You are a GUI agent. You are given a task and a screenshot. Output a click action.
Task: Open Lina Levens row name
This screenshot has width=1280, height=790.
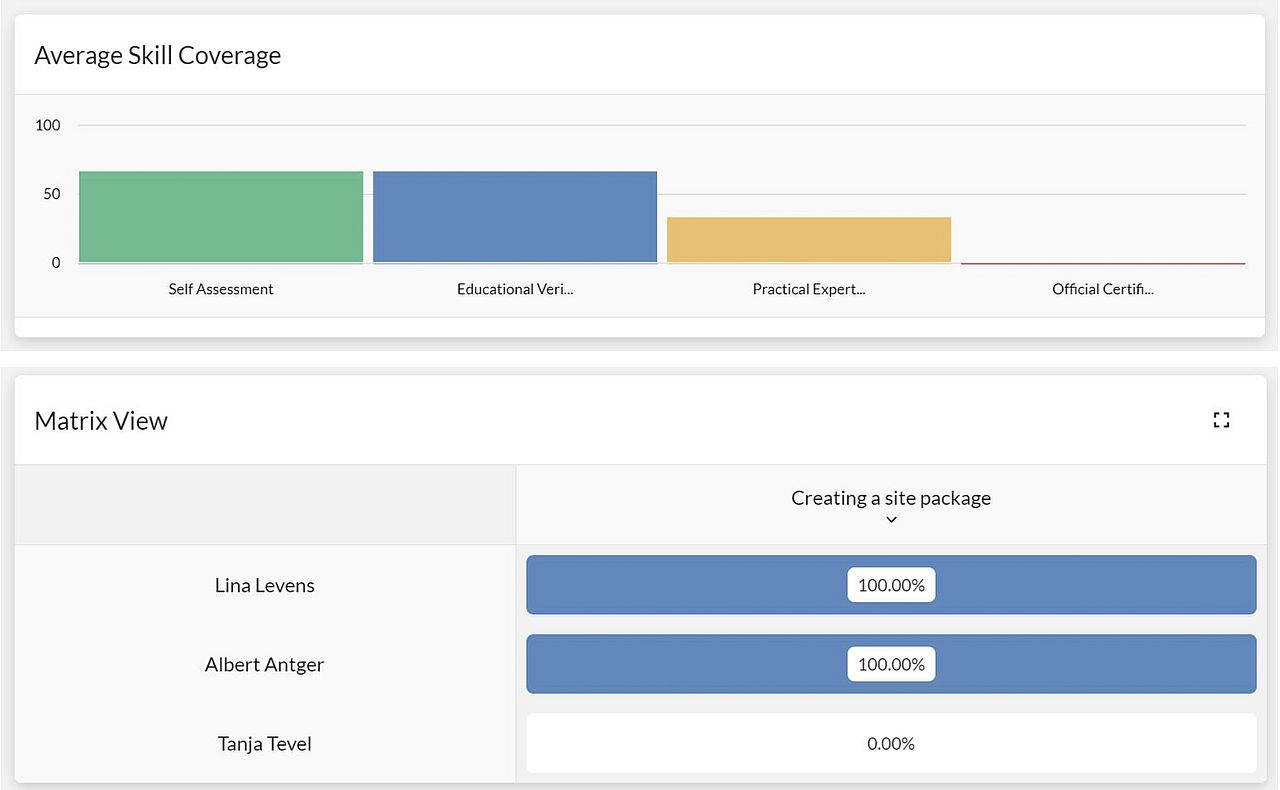coord(265,585)
